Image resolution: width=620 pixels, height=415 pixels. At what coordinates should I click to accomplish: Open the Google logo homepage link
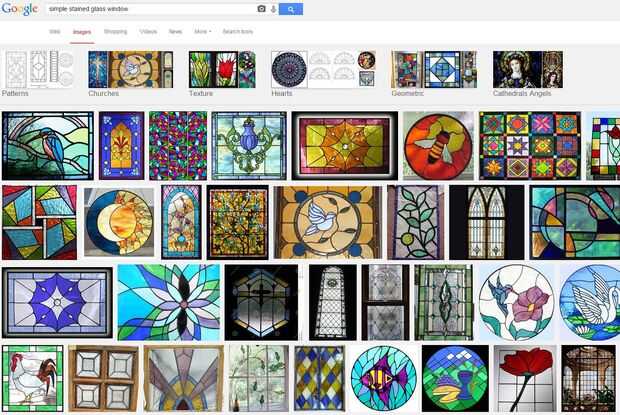[x=20, y=9]
